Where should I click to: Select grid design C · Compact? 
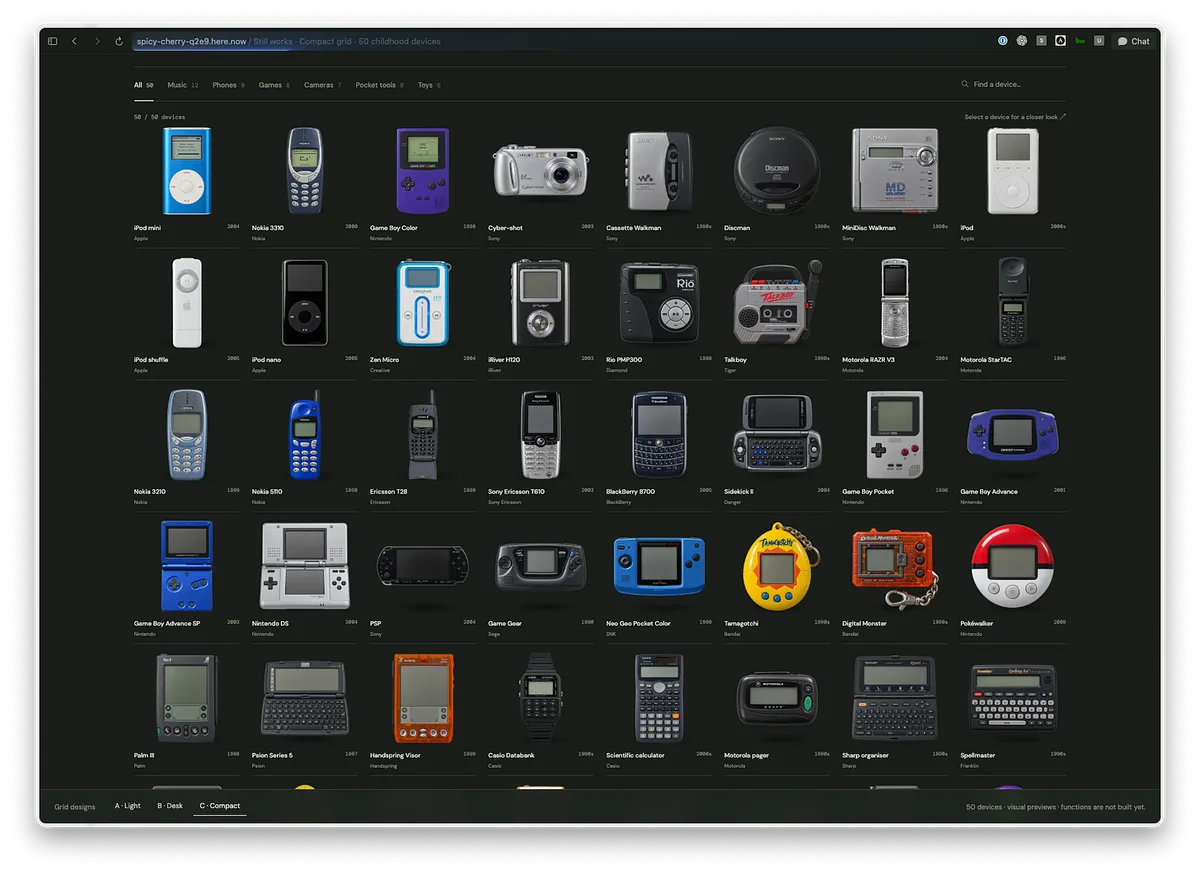pos(220,806)
